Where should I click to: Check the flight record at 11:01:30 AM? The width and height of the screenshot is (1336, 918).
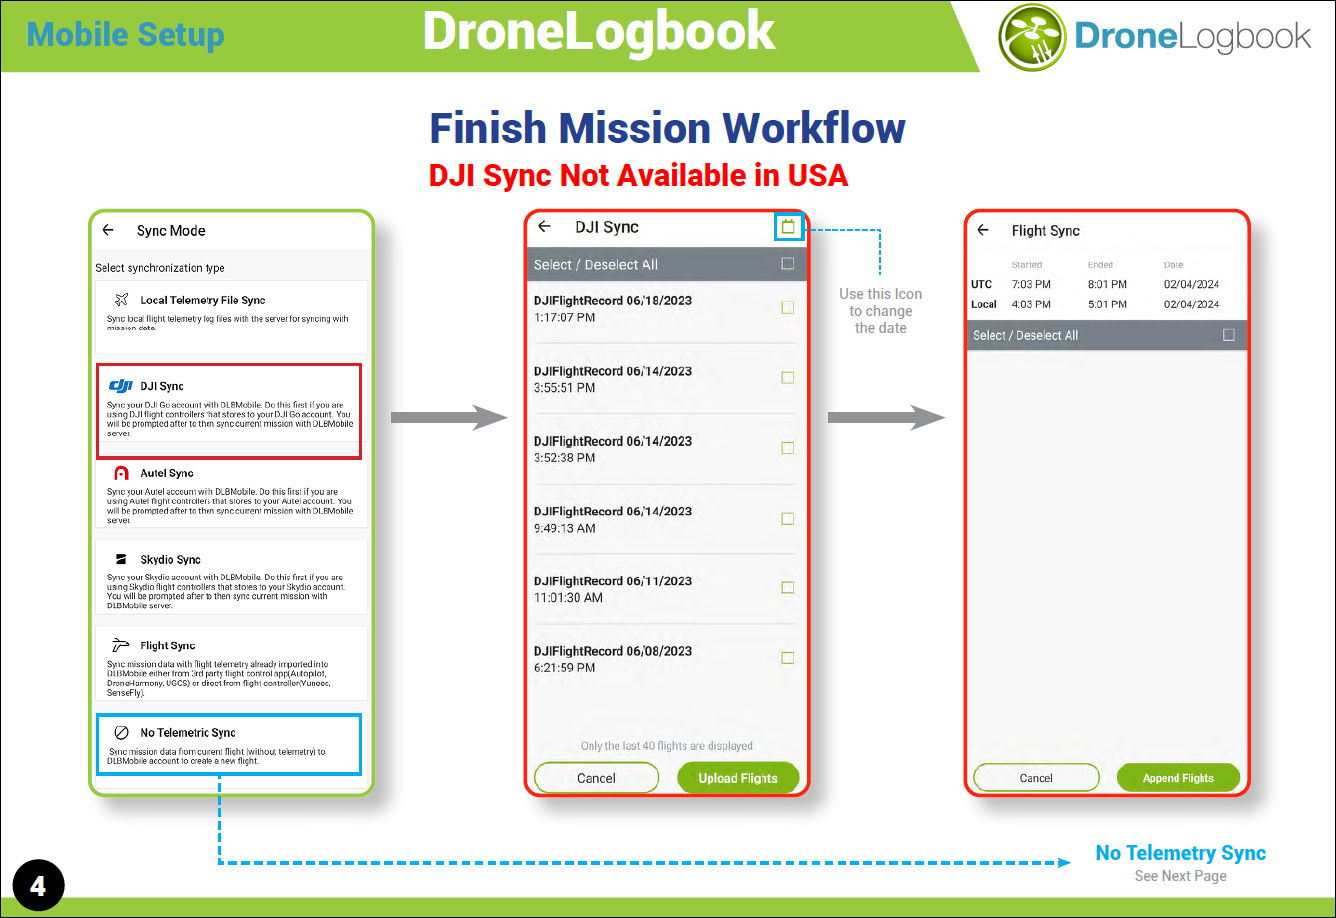pos(788,588)
